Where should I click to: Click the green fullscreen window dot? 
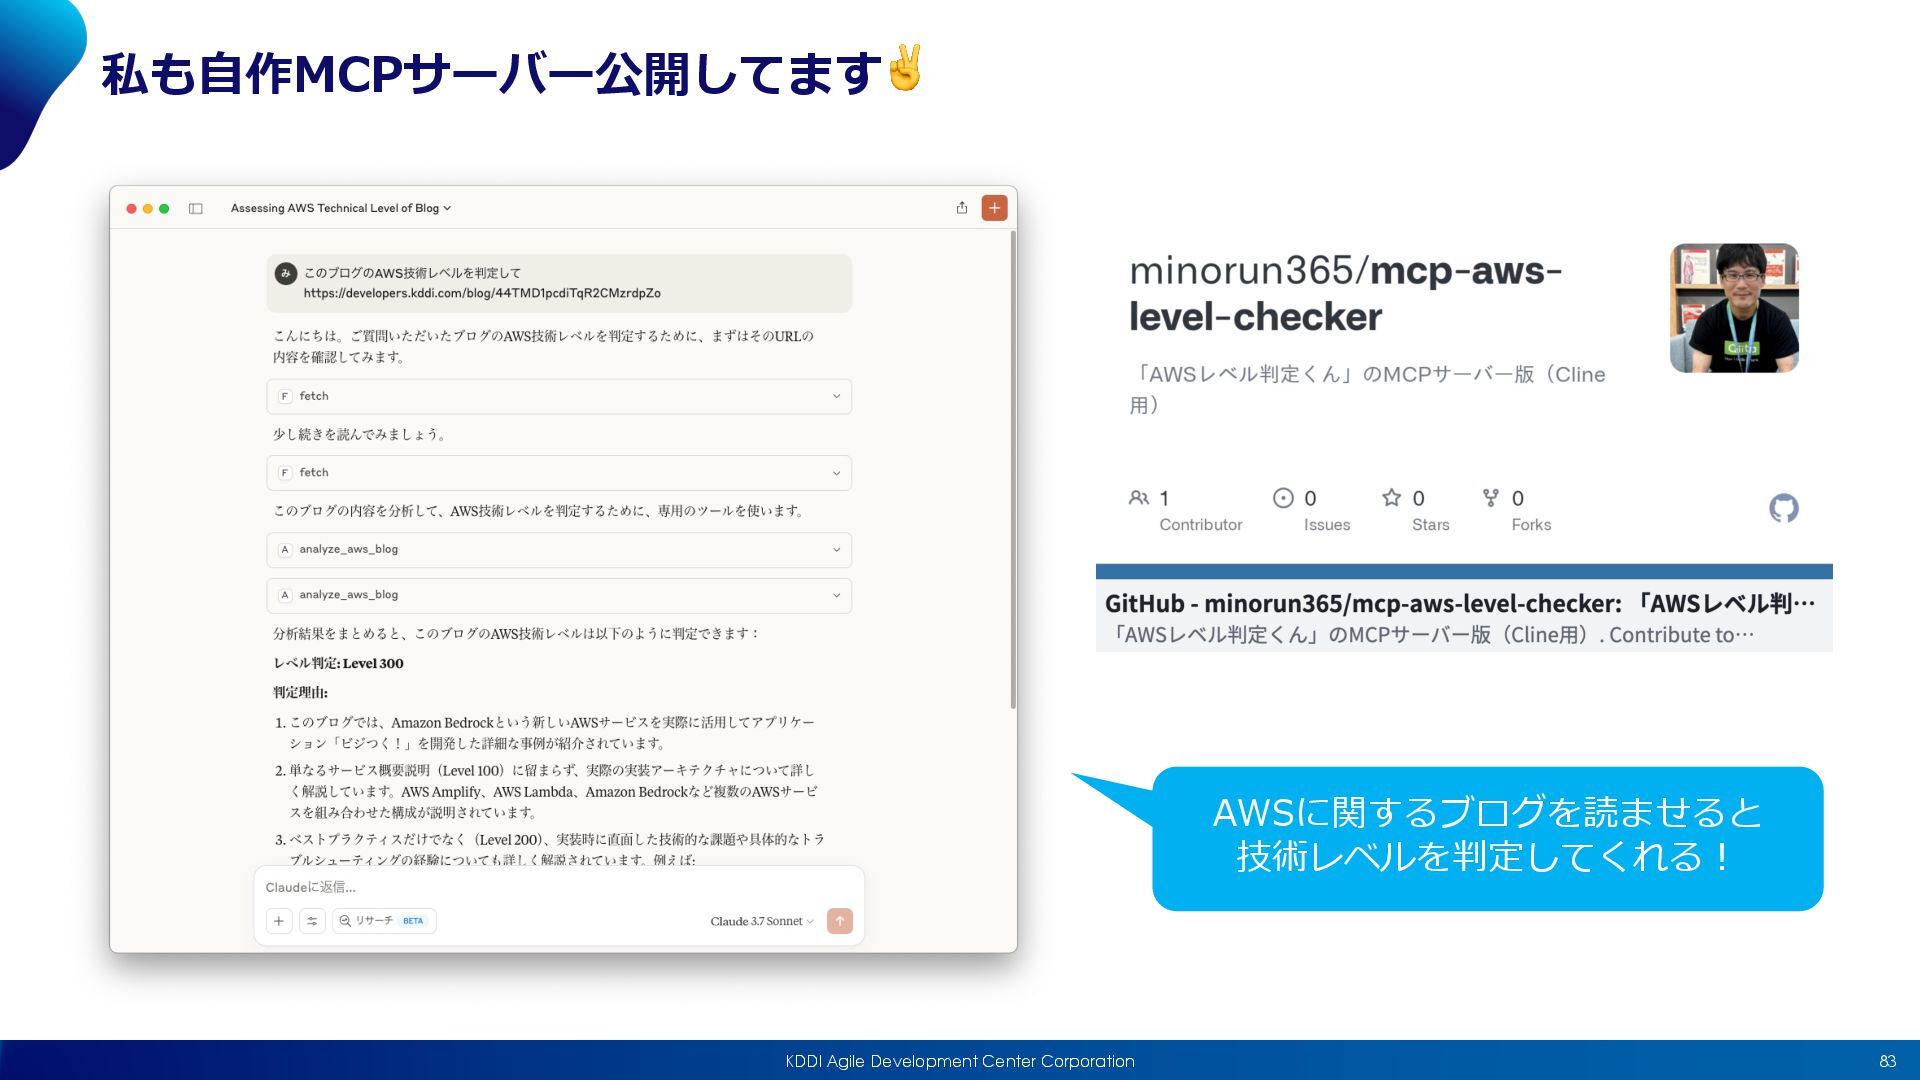(x=164, y=209)
